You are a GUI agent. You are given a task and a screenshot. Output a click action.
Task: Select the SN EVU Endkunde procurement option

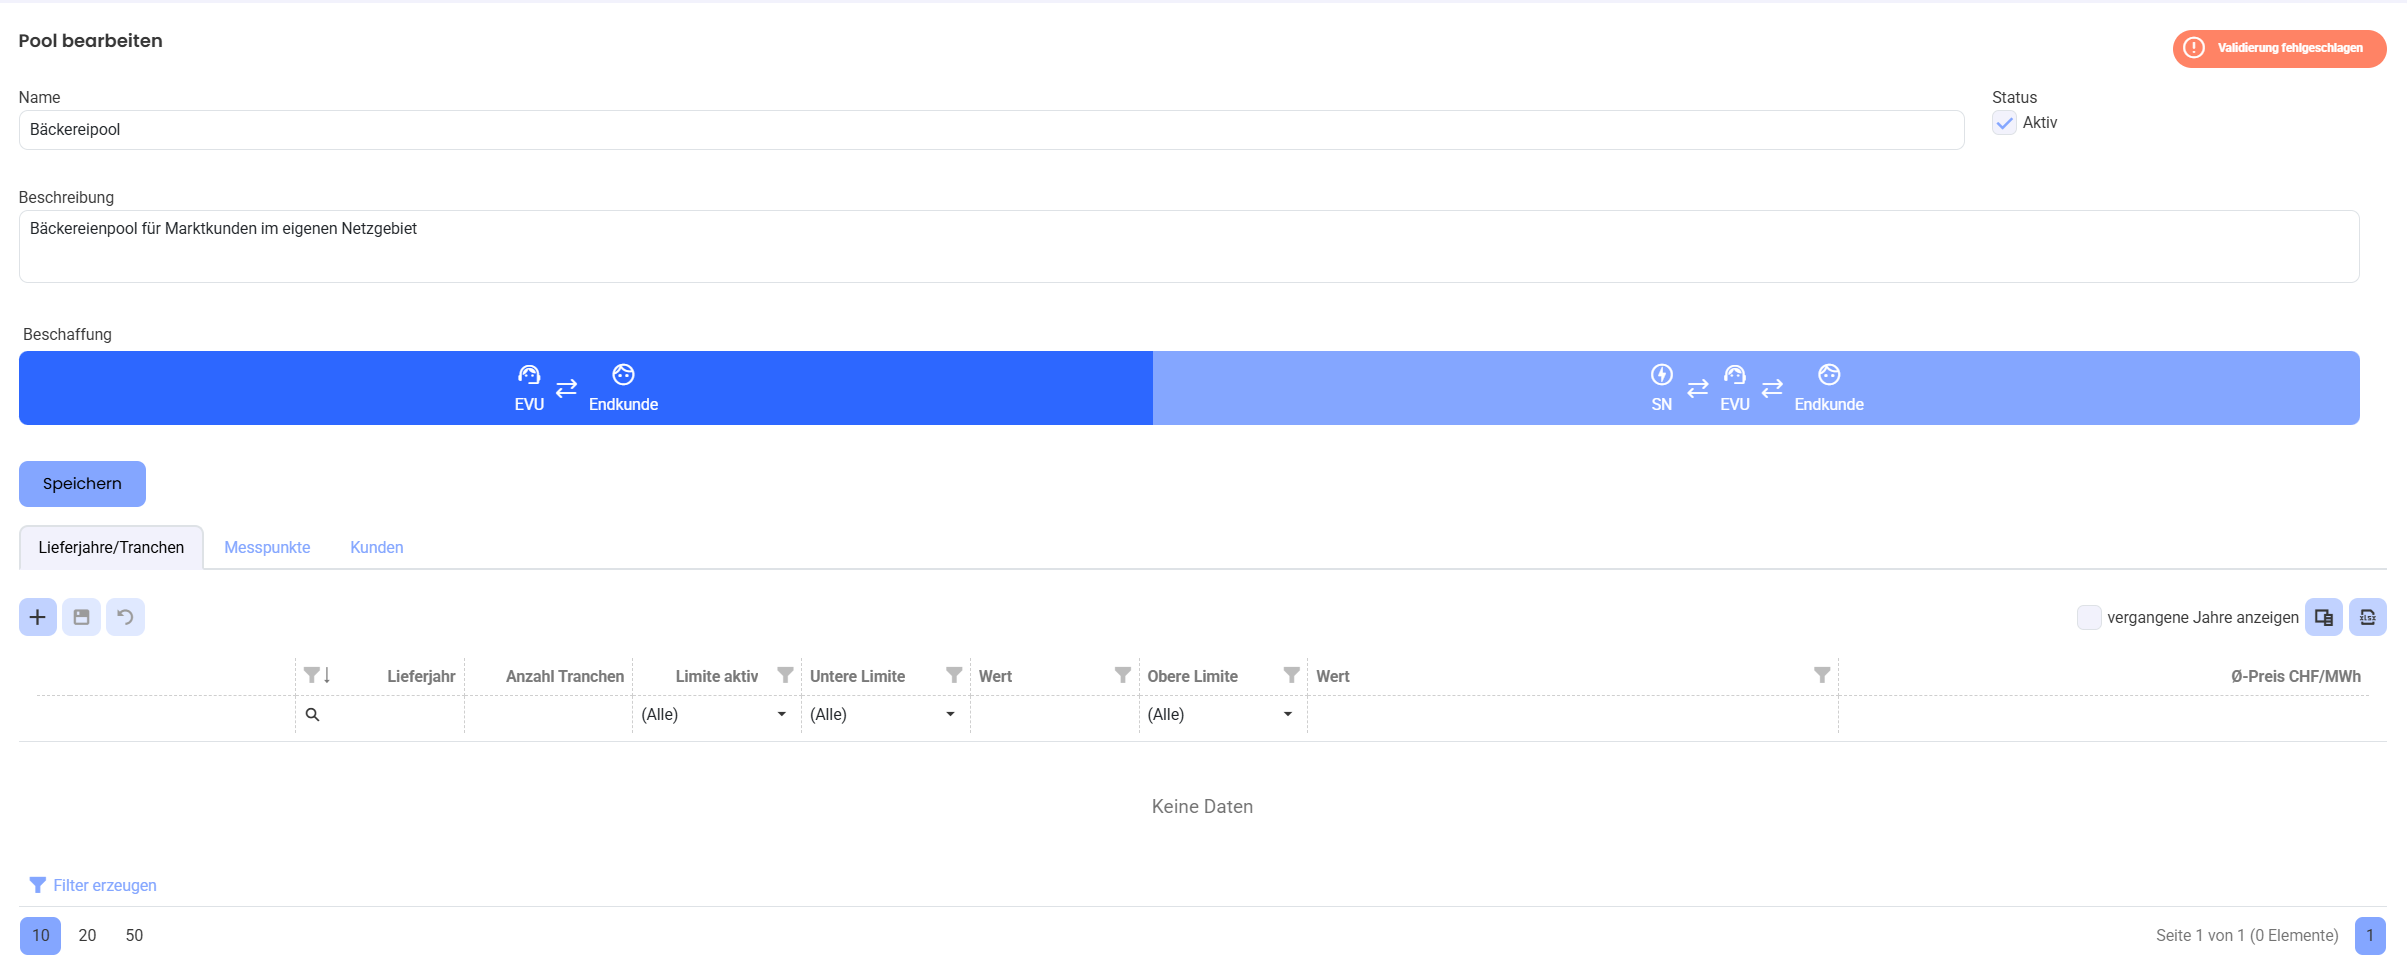[1756, 388]
